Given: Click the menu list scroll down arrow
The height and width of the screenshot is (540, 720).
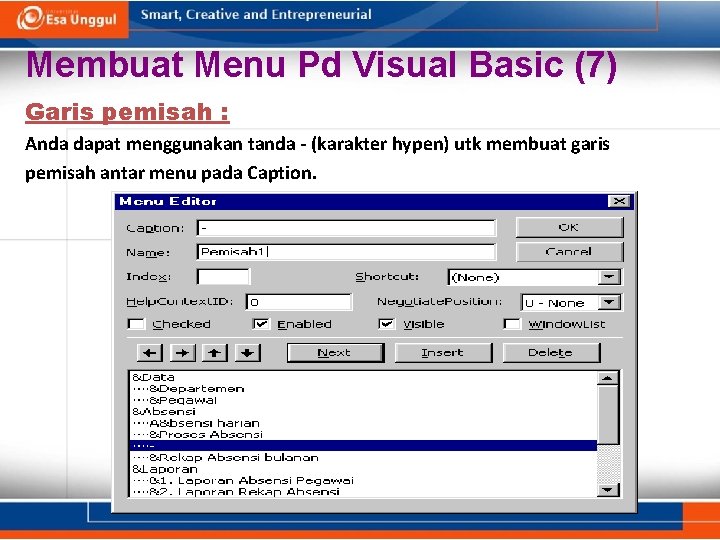Looking at the screenshot, I should (608, 490).
